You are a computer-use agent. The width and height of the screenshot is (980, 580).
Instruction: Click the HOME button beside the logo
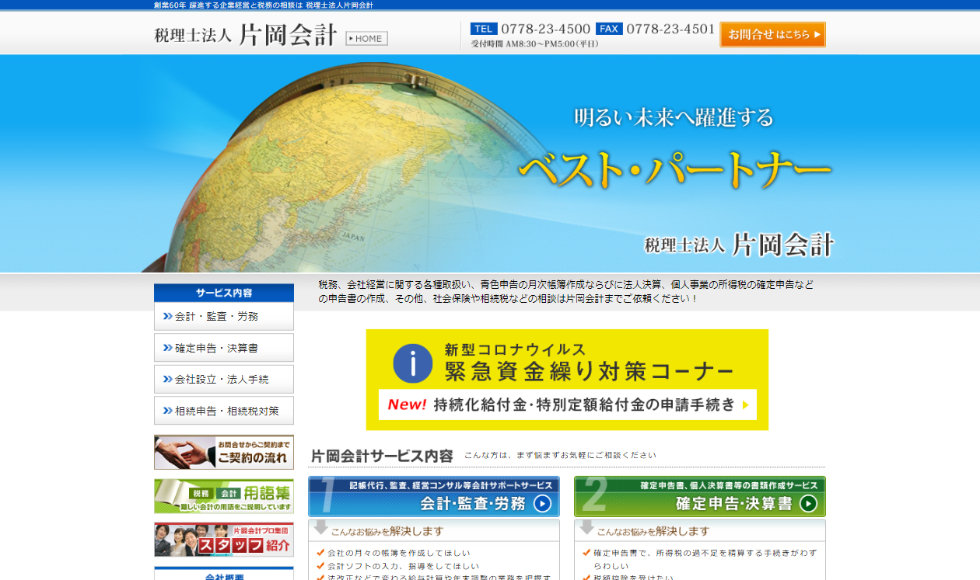click(366, 39)
